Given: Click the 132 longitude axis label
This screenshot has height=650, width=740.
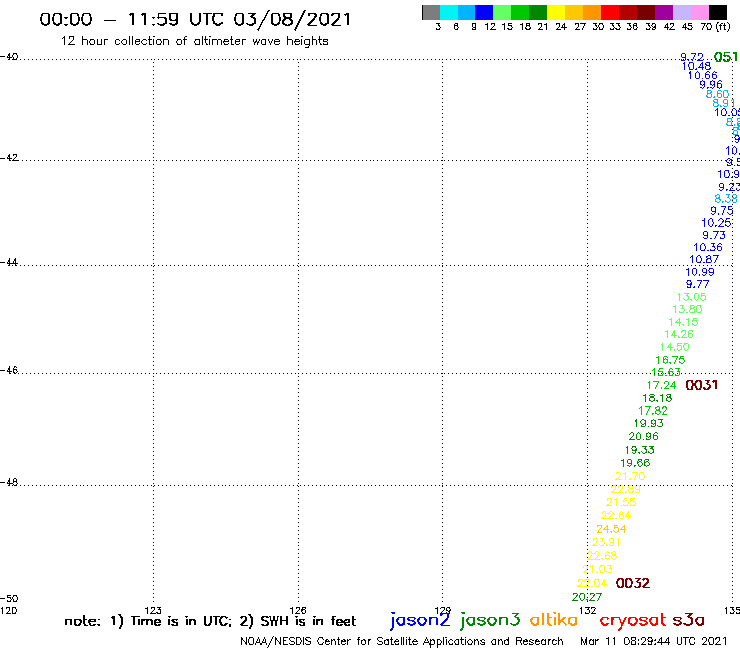Looking at the screenshot, I should tap(588, 610).
